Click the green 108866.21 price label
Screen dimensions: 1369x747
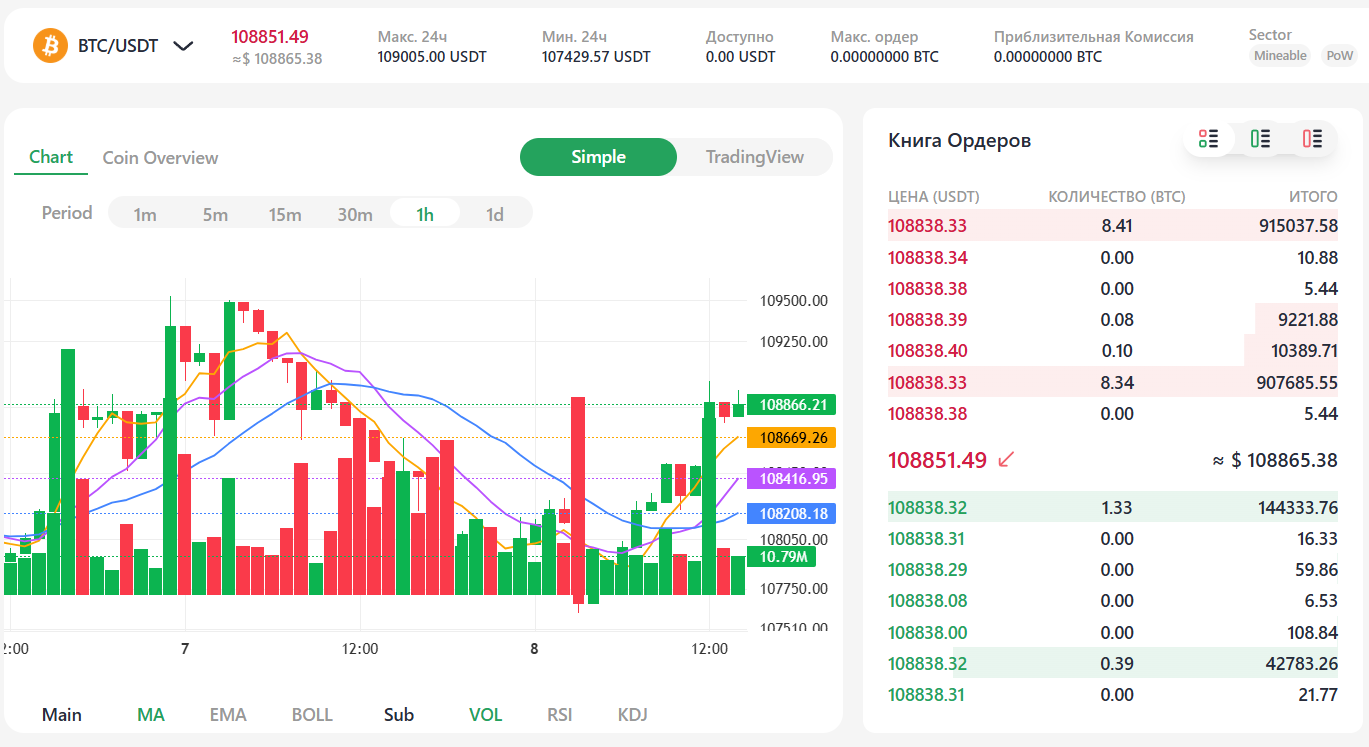coord(791,405)
